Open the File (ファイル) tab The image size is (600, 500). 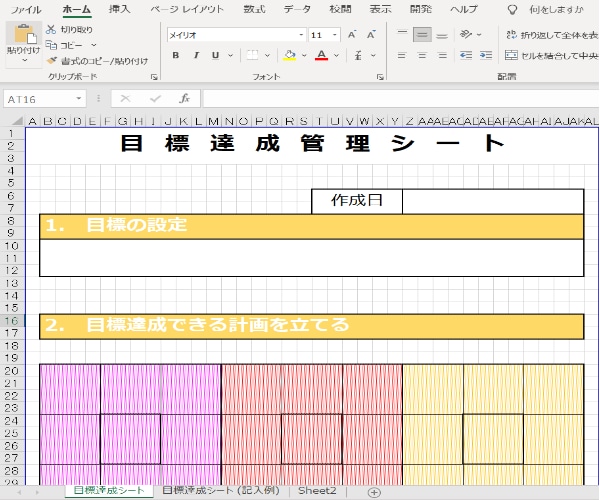(x=26, y=9)
